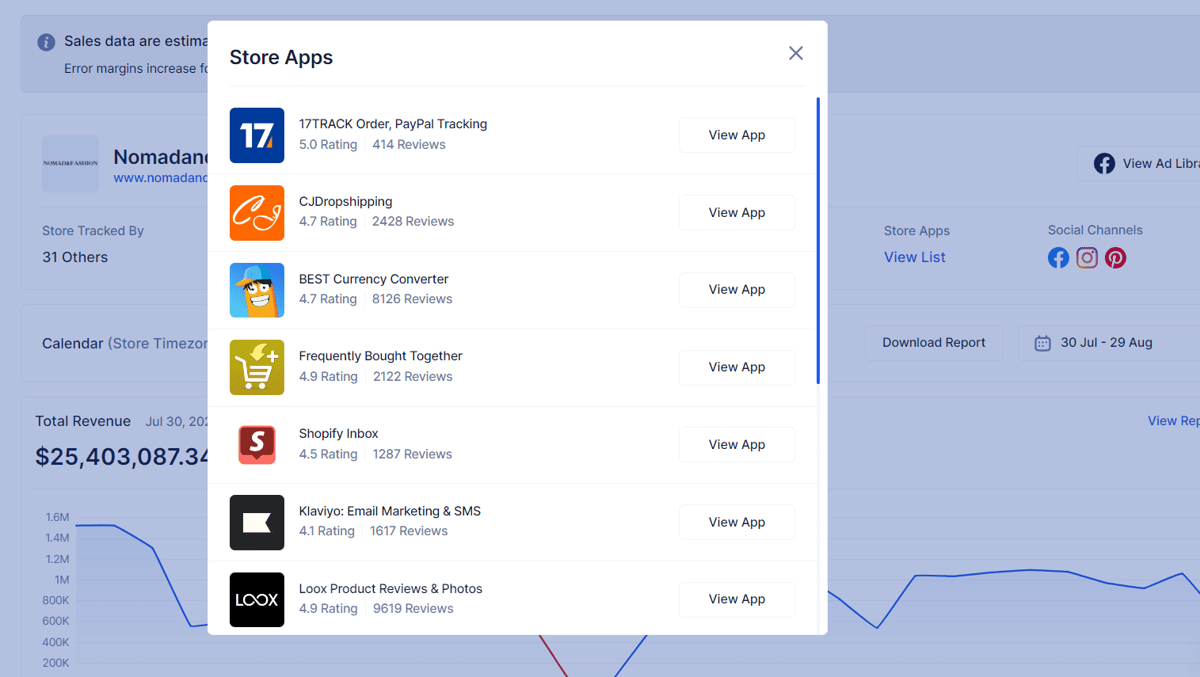1200x677 pixels.
Task: Click the CJDropshipping app logo
Action: [x=257, y=213]
